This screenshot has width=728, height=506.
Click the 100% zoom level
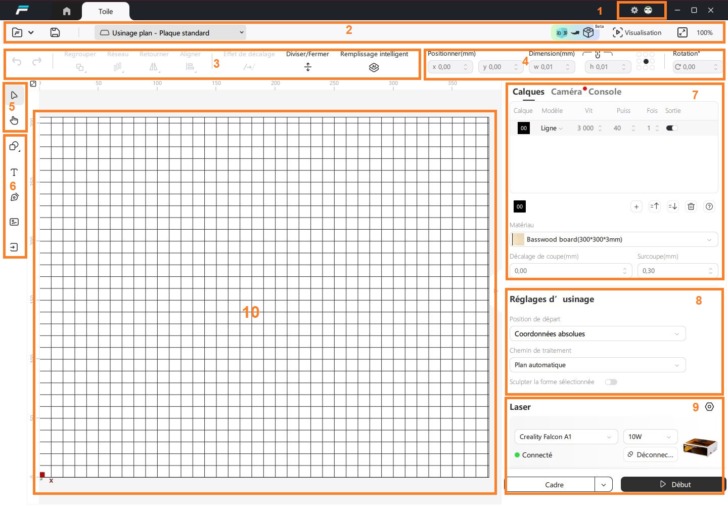tap(704, 32)
